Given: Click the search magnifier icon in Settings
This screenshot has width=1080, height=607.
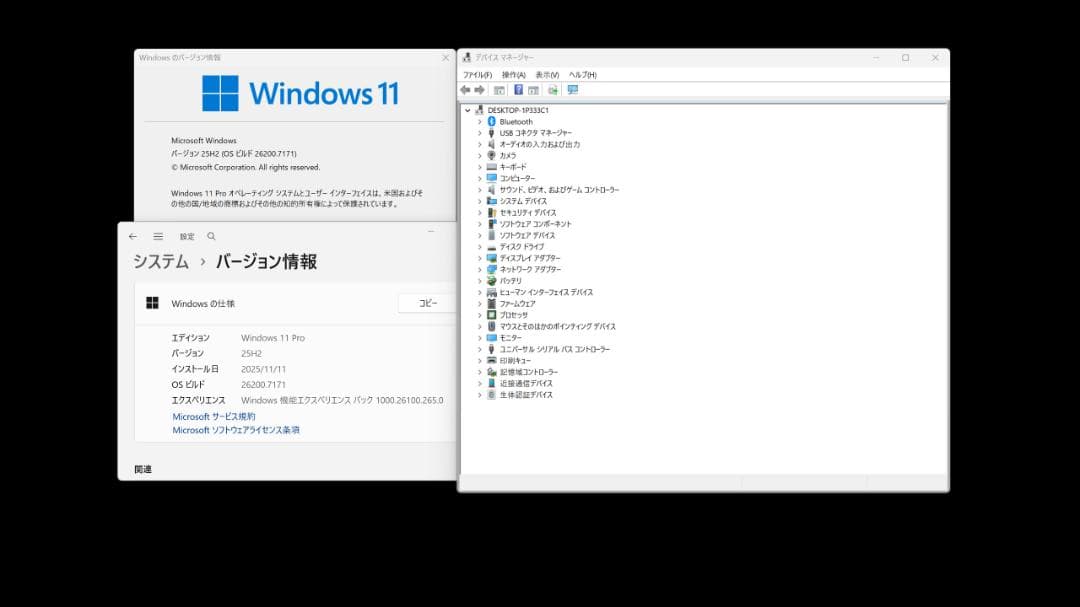Looking at the screenshot, I should pos(210,236).
